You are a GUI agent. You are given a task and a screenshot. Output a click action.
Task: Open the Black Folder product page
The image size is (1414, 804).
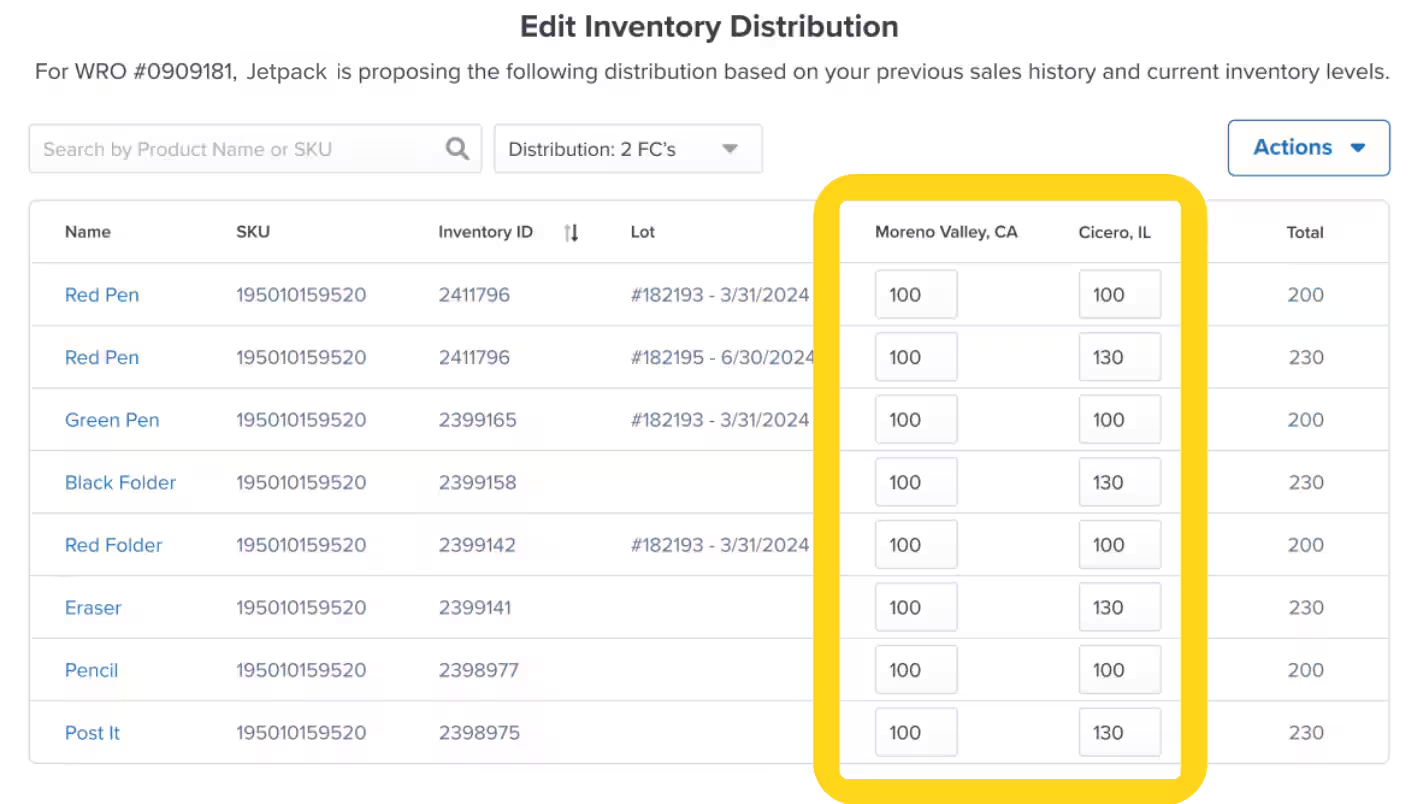tap(120, 482)
